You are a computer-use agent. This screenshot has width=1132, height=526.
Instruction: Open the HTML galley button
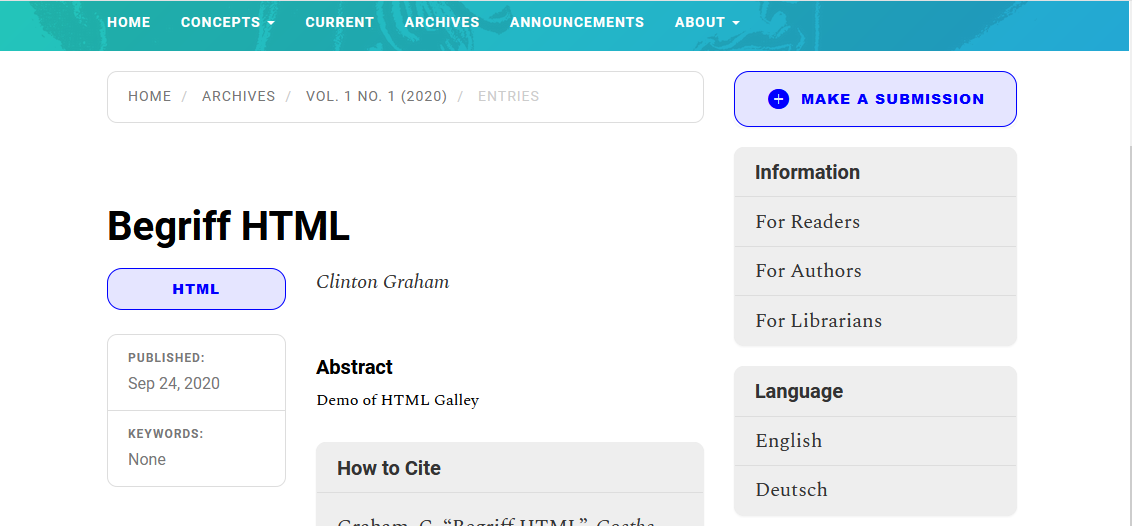(196, 289)
